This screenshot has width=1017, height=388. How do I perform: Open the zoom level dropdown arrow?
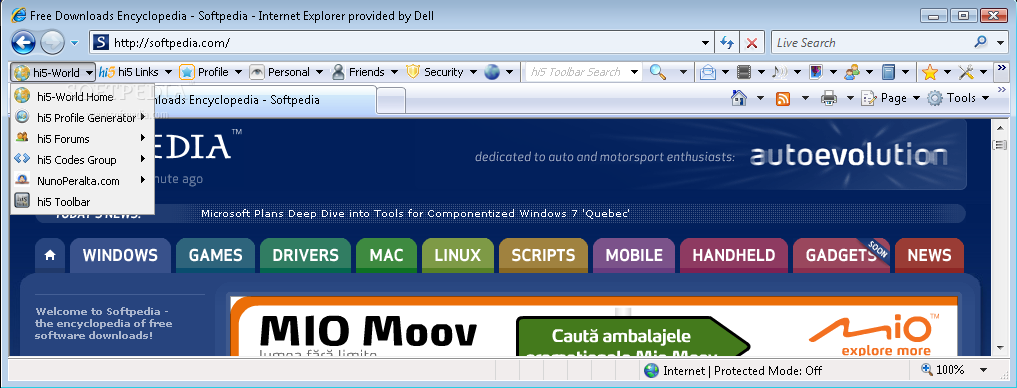pyautogui.click(x=983, y=370)
